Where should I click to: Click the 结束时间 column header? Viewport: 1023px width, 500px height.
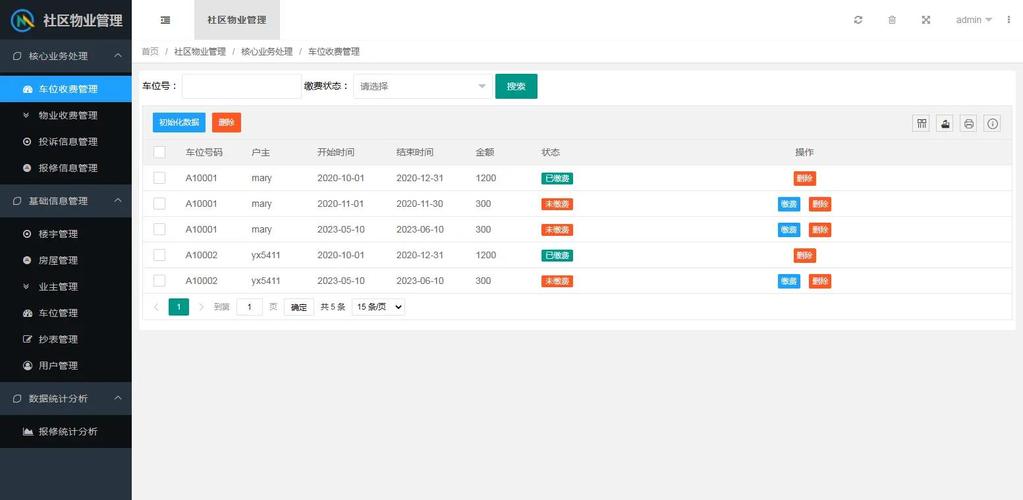[x=415, y=152]
